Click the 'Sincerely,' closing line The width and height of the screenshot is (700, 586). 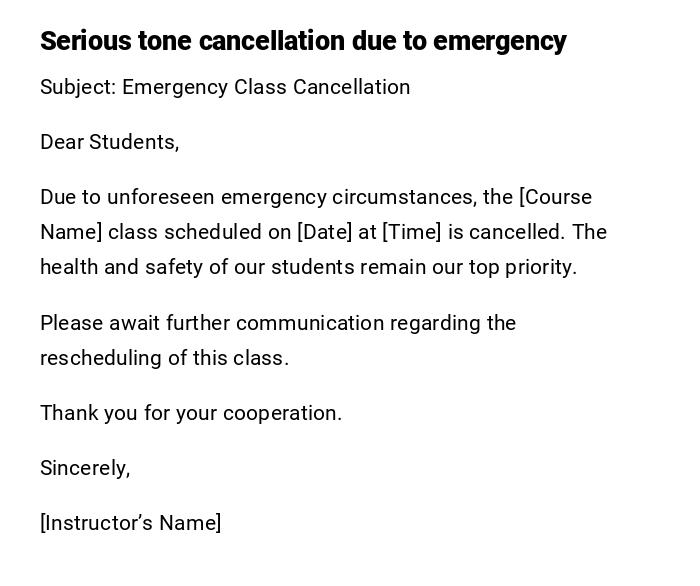point(85,468)
